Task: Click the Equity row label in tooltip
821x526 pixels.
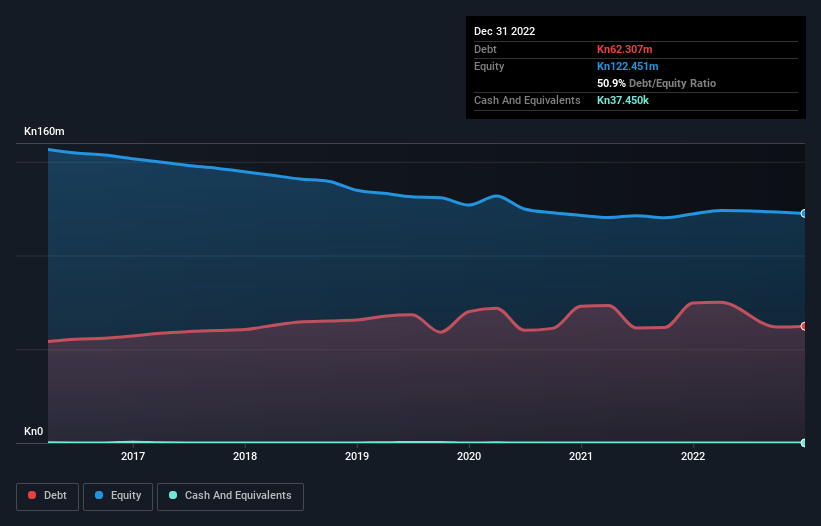Action: tap(489, 66)
